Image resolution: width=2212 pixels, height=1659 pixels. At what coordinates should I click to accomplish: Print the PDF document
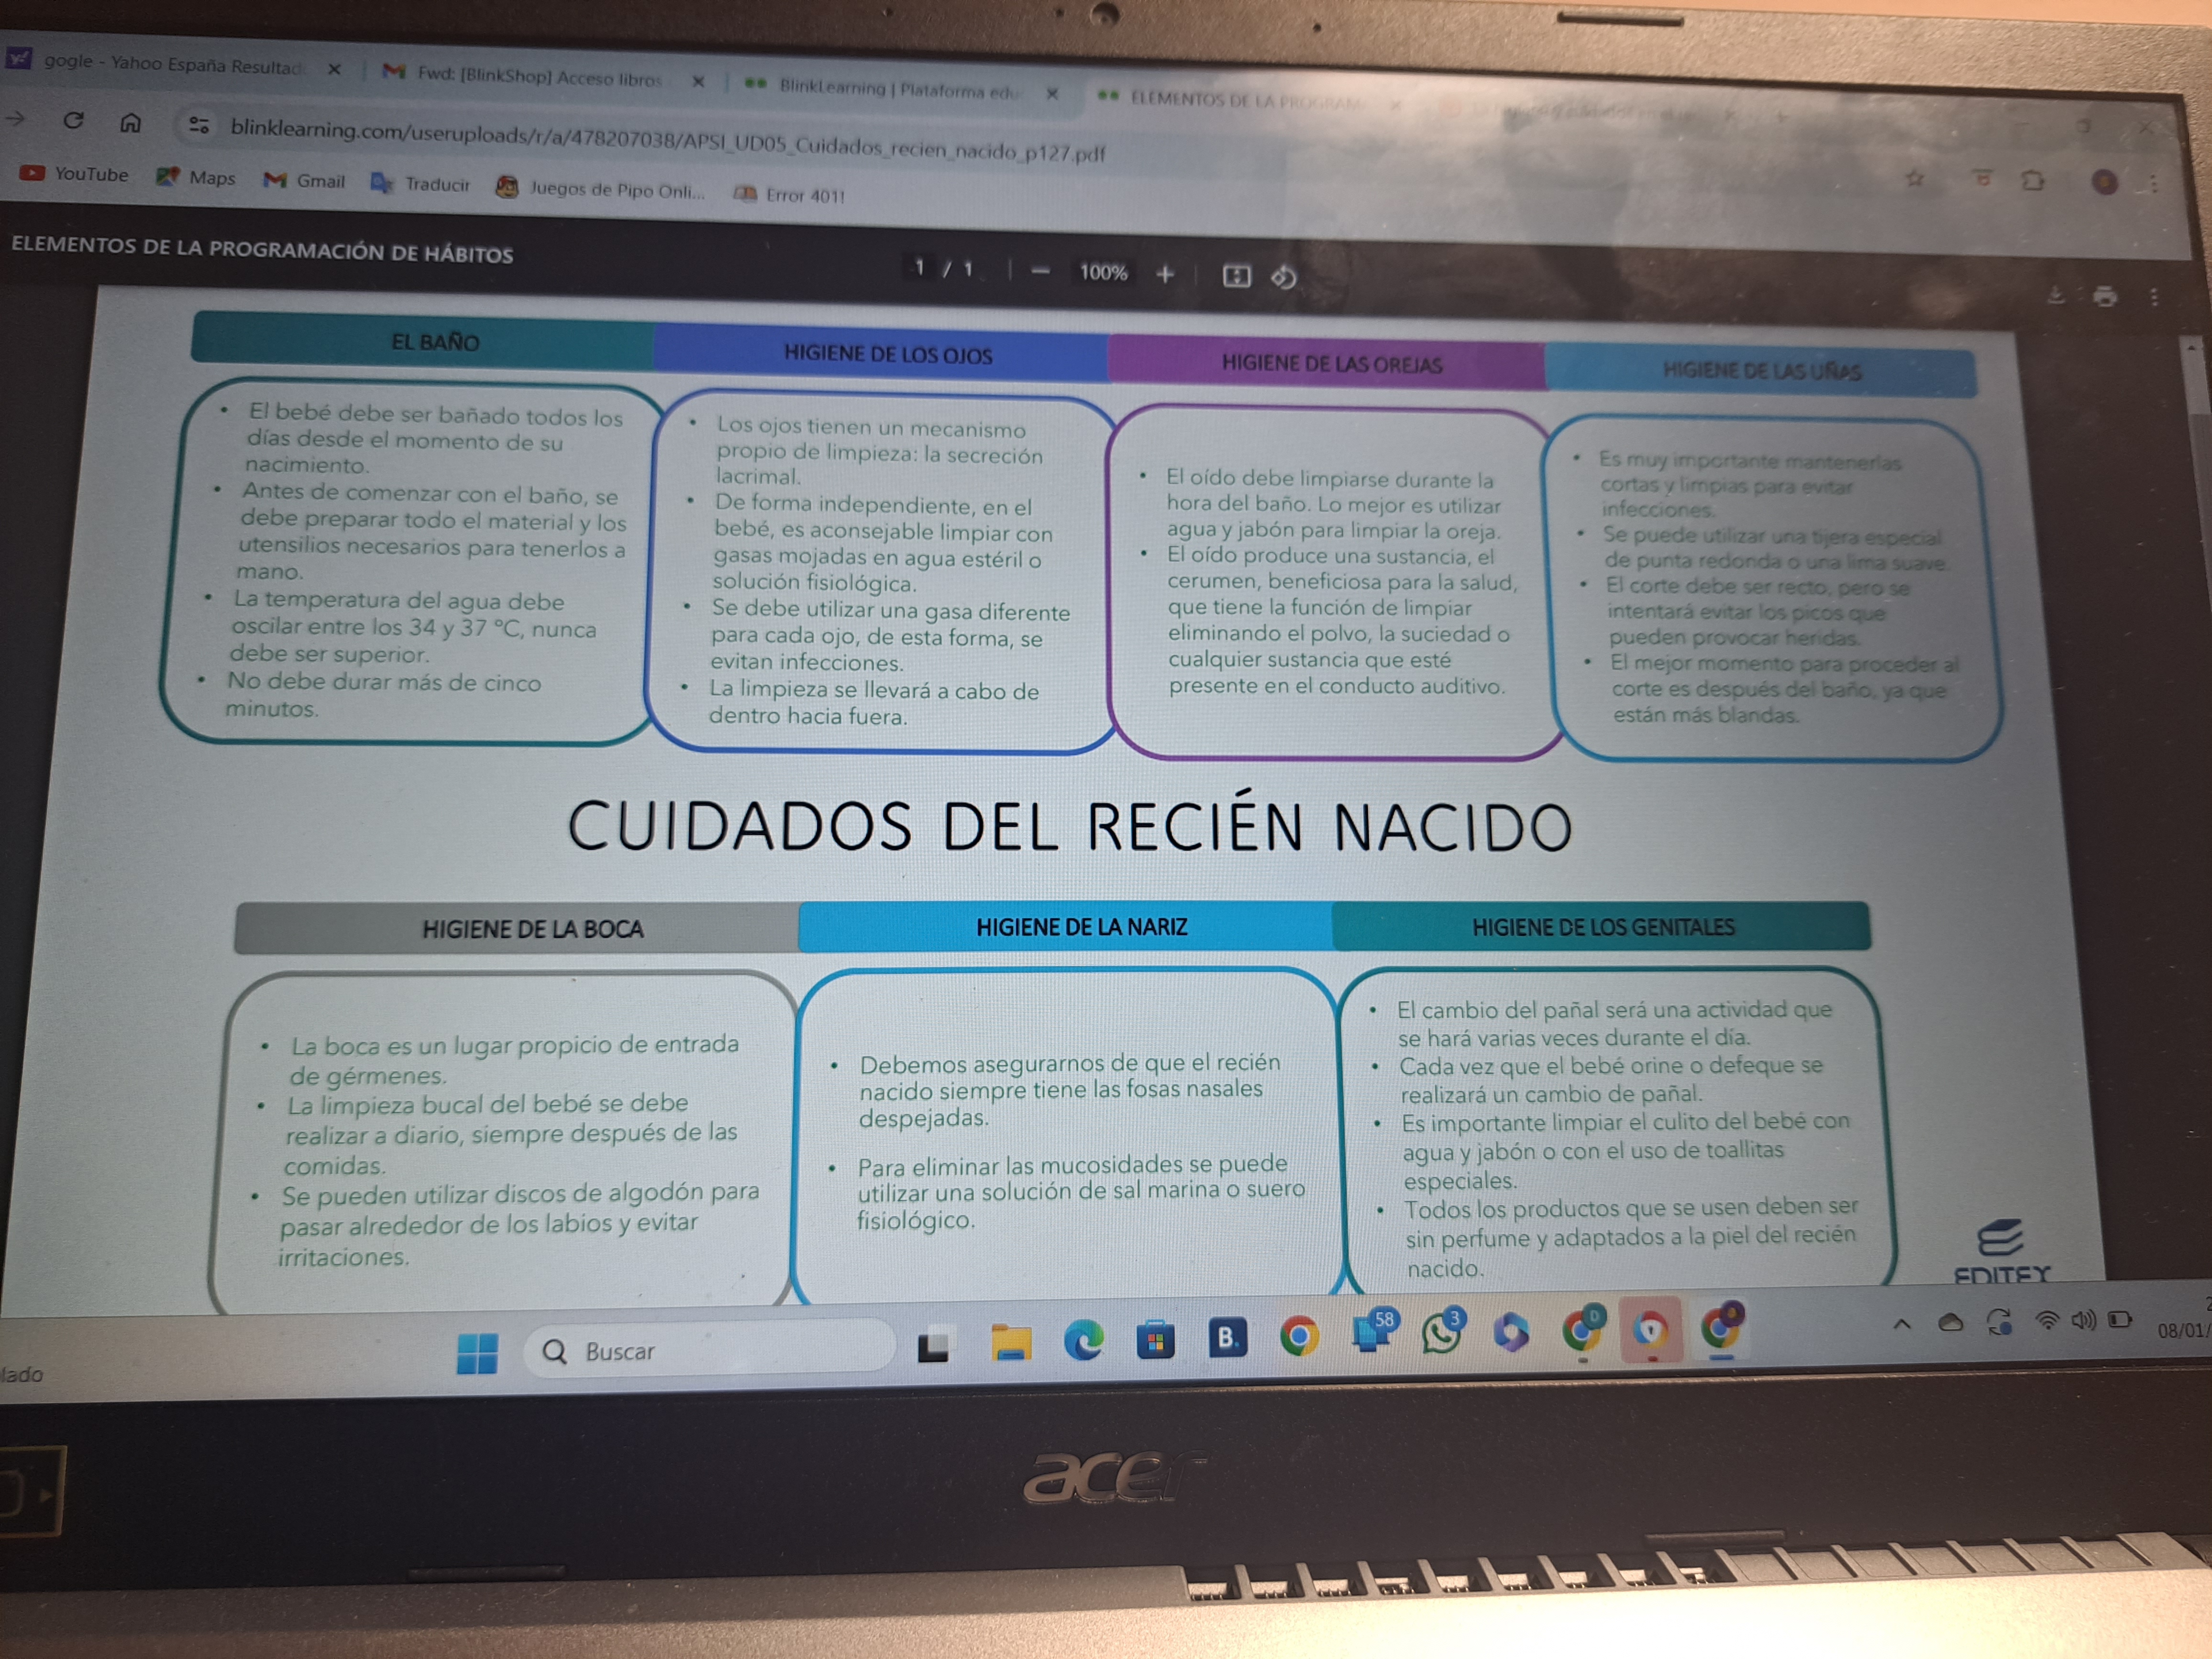(x=2104, y=296)
